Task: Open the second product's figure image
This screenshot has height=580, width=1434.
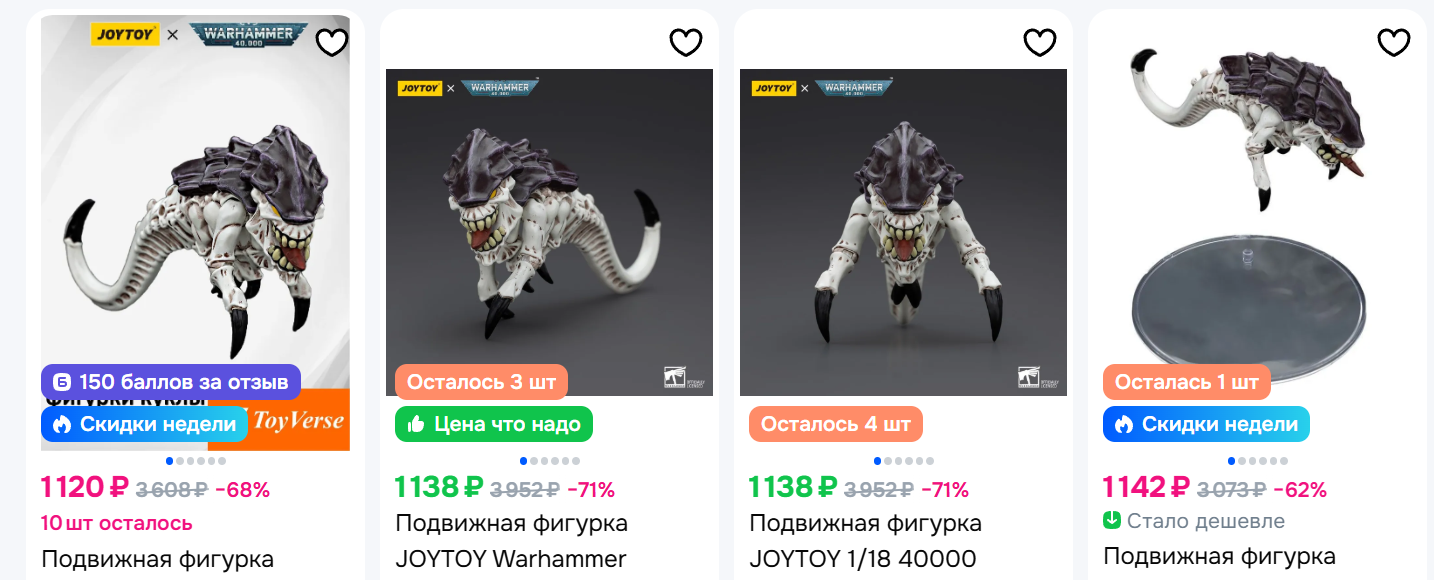Action: point(549,232)
